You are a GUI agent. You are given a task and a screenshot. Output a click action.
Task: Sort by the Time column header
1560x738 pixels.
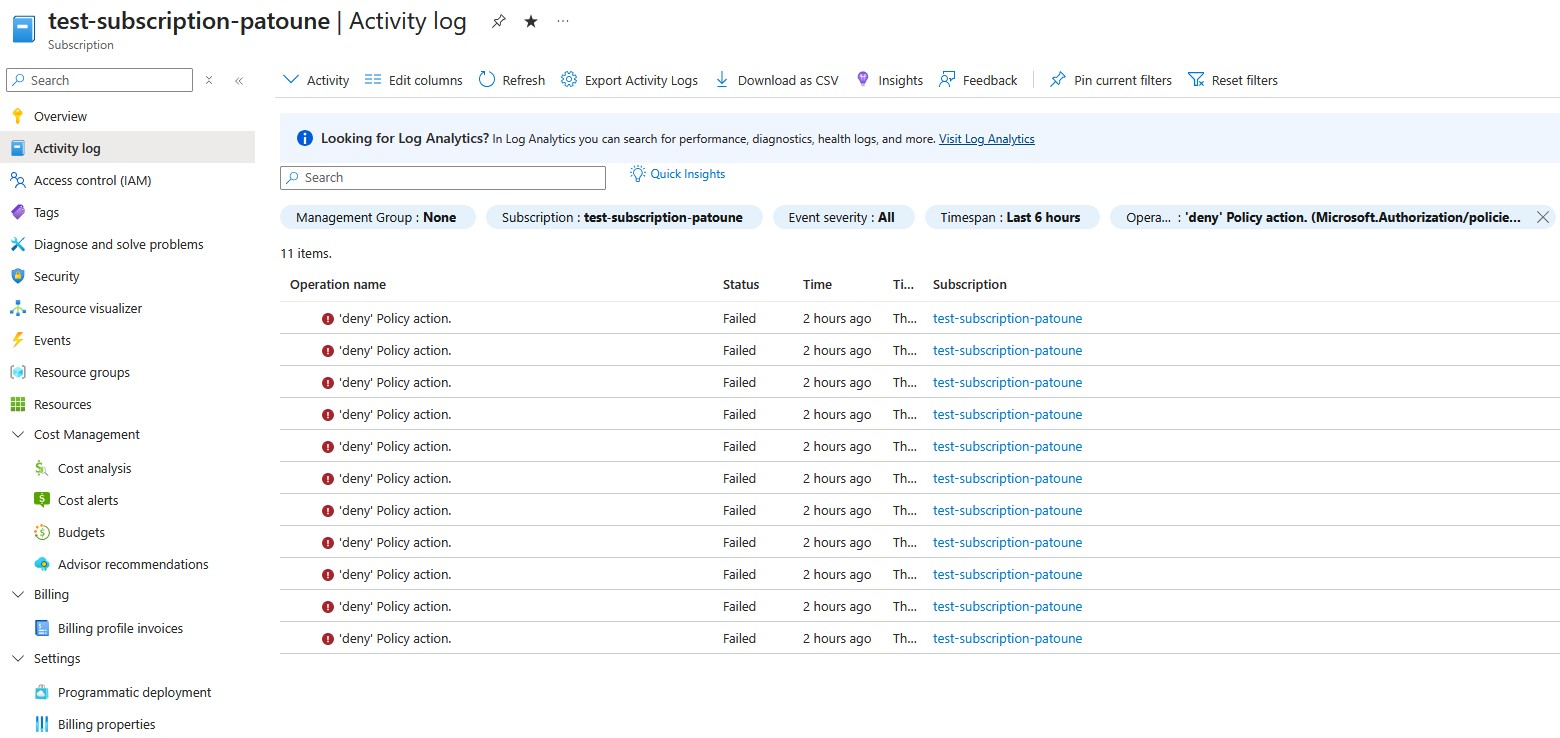[817, 284]
